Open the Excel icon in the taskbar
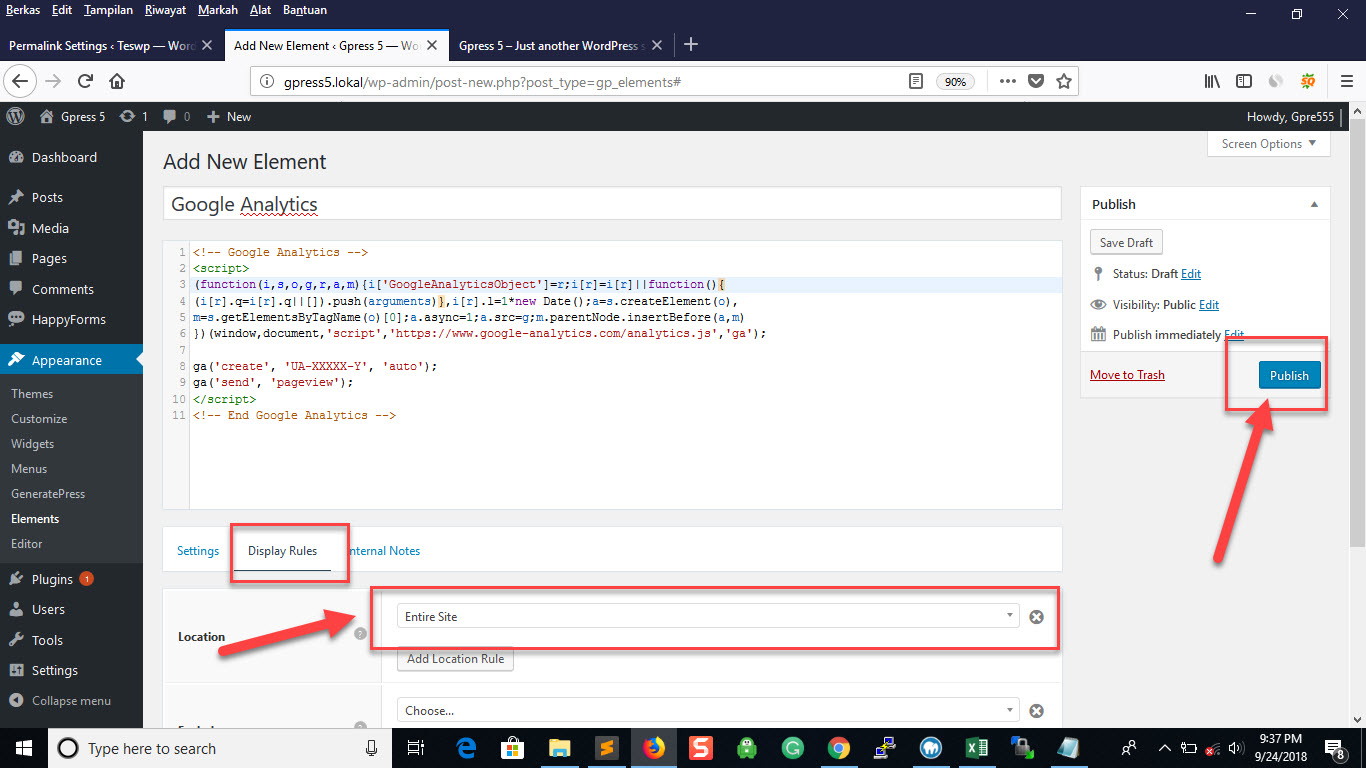The width and height of the screenshot is (1366, 768). pyautogui.click(x=976, y=748)
